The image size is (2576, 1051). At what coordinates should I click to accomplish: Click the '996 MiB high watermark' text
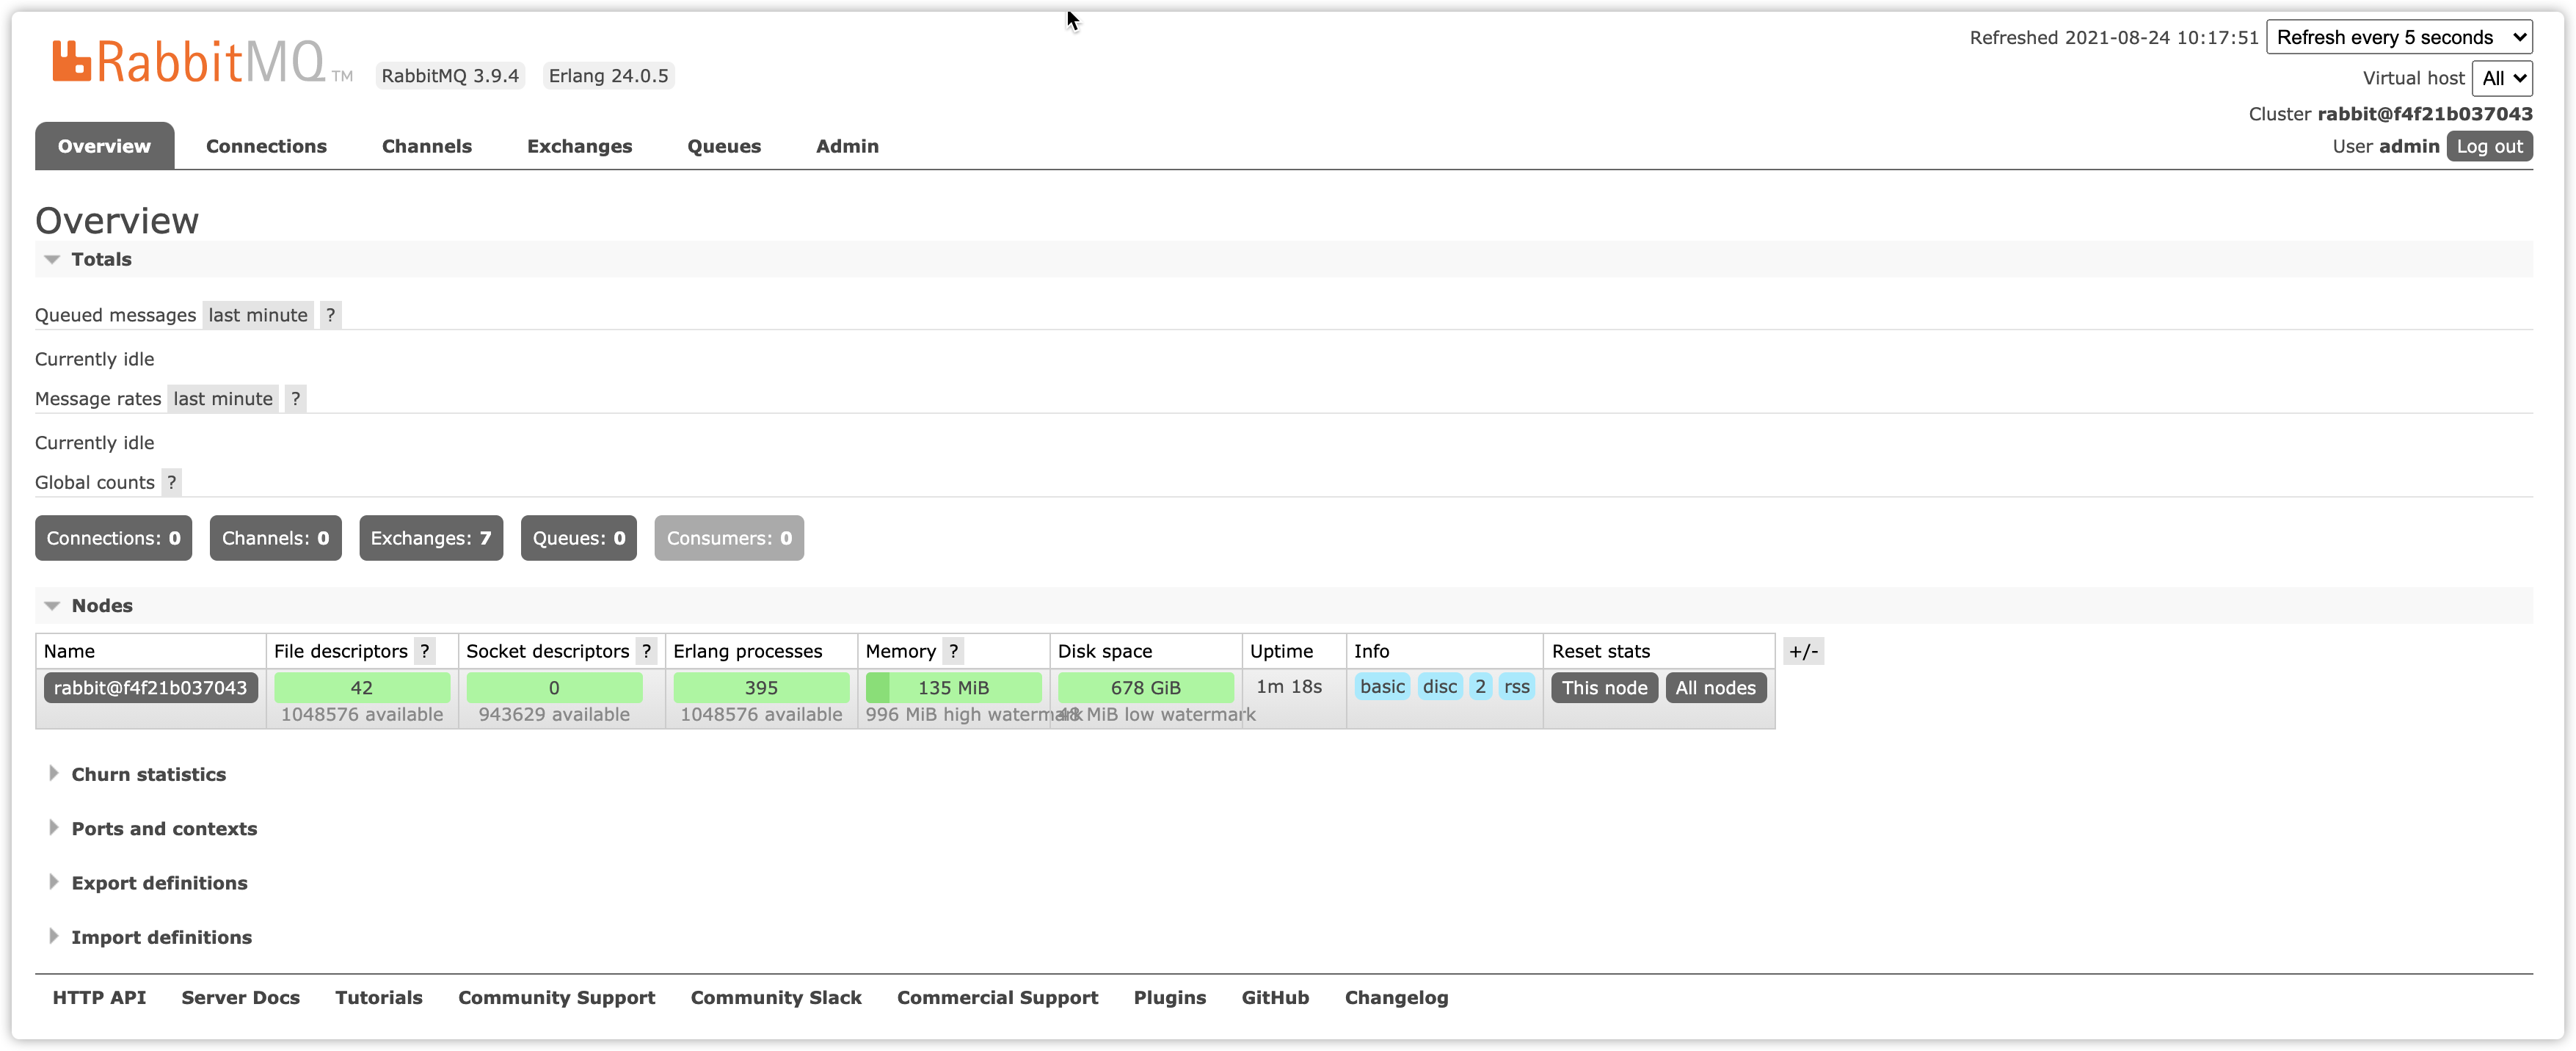[973, 715]
